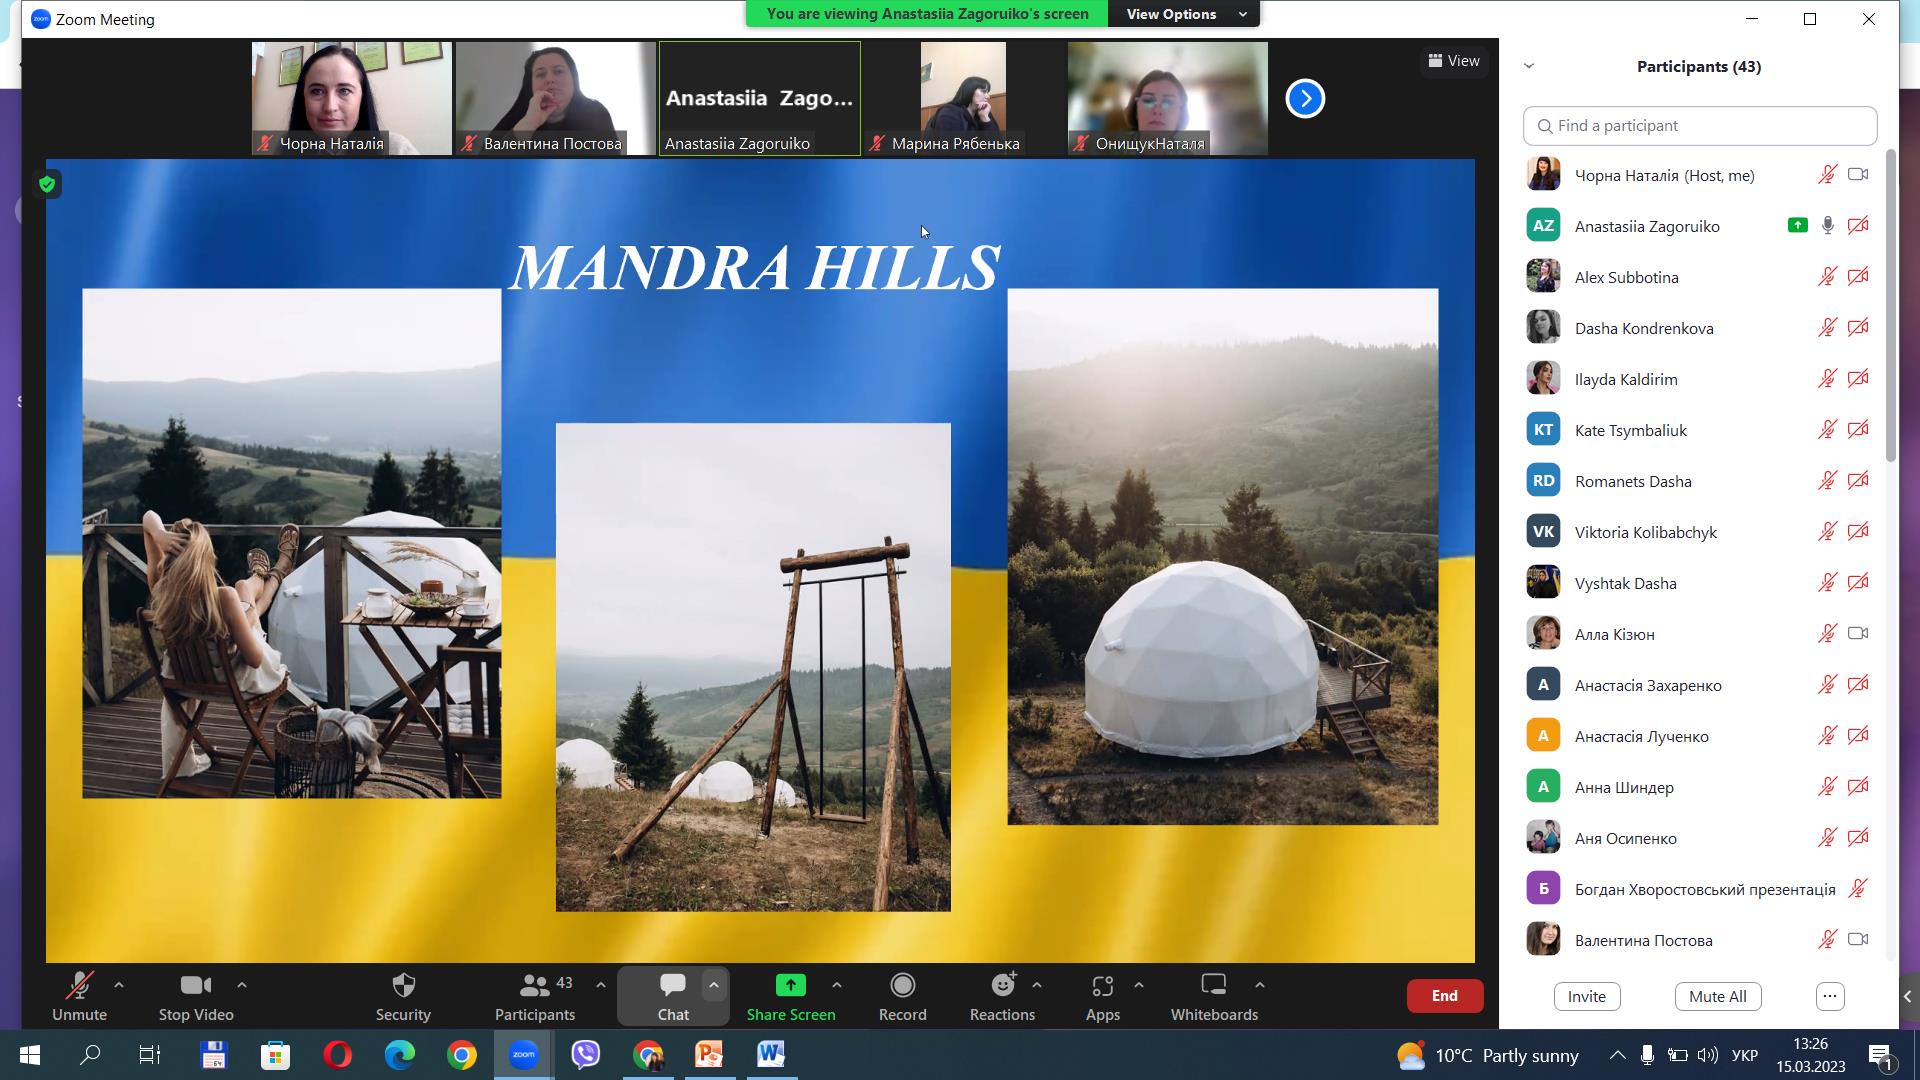Show next video thumbnails arrow
This screenshot has width=1920, height=1080.
point(1304,98)
